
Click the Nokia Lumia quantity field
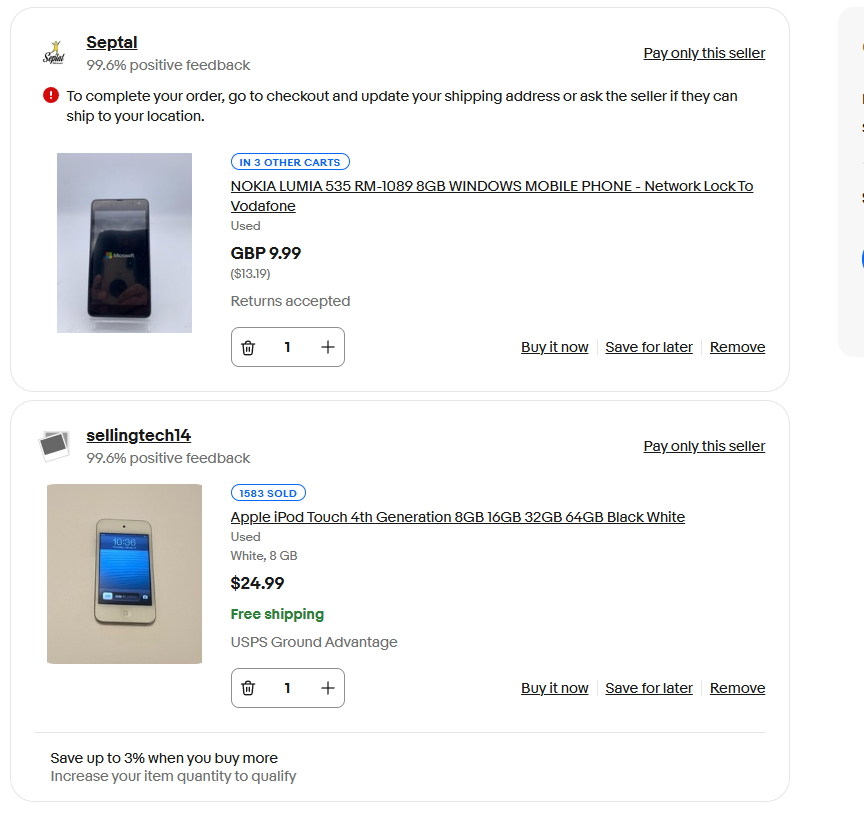tap(288, 347)
